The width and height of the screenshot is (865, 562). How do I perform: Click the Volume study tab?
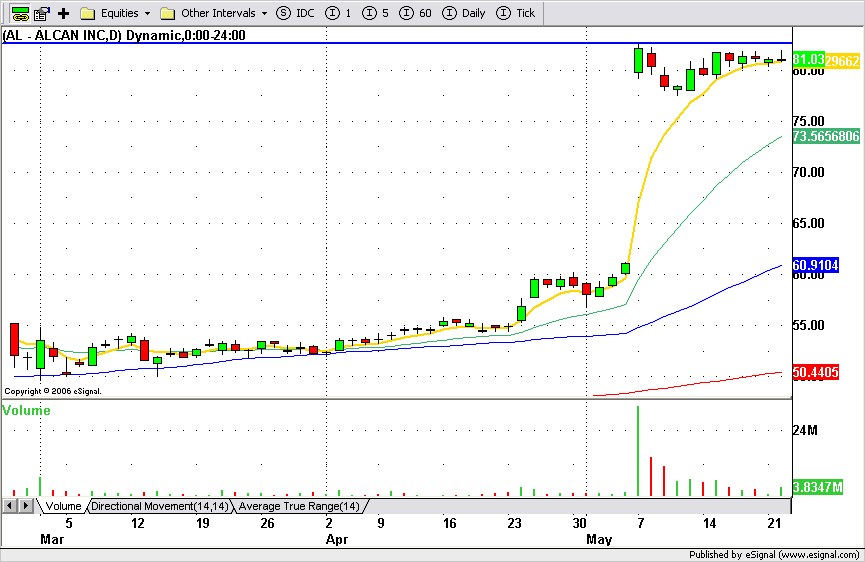[x=63, y=506]
